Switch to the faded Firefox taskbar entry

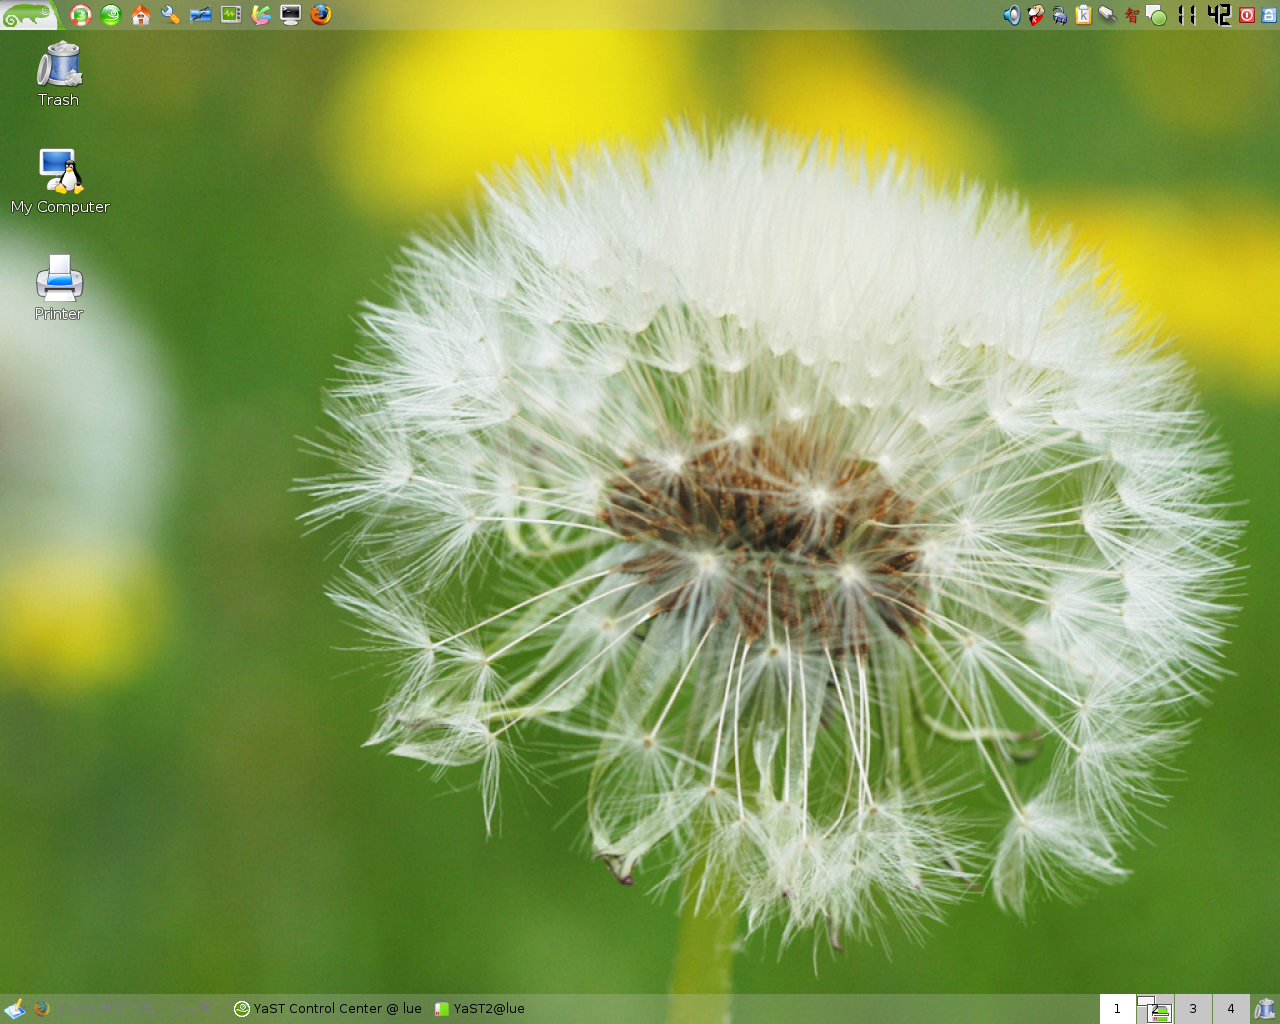coord(125,1009)
